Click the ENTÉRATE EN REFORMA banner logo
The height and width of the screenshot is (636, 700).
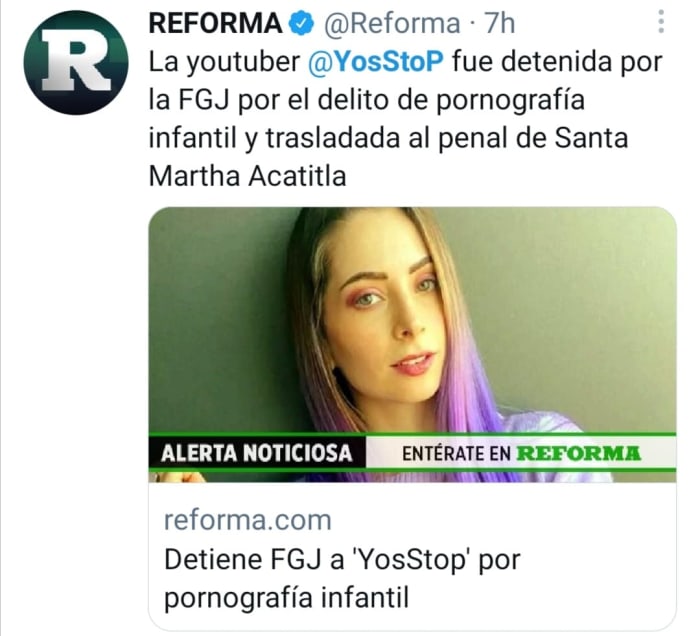pyautogui.click(x=521, y=453)
